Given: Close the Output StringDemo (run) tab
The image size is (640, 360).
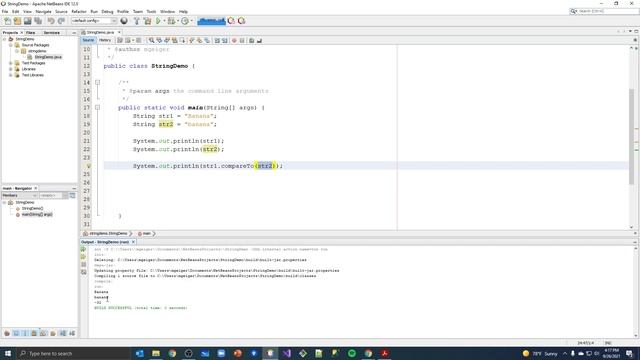Looking at the screenshot, I should [x=133, y=242].
